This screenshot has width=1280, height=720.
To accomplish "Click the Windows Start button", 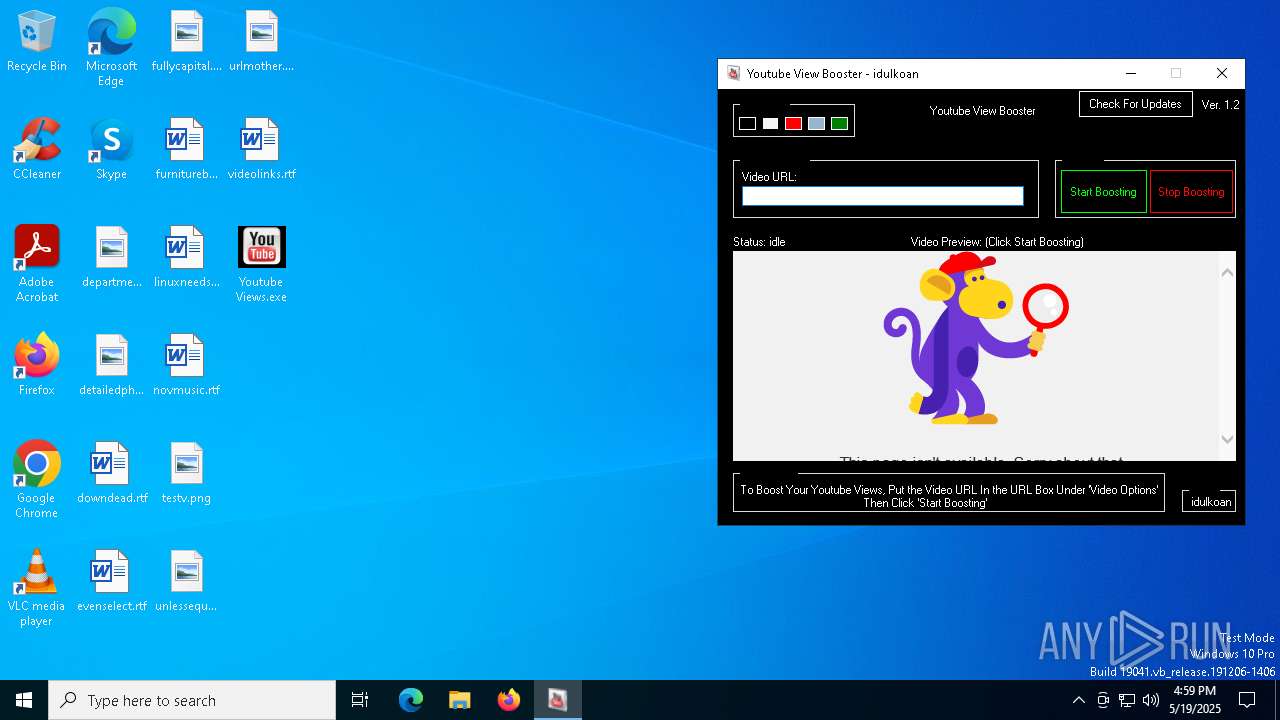I will point(24,700).
